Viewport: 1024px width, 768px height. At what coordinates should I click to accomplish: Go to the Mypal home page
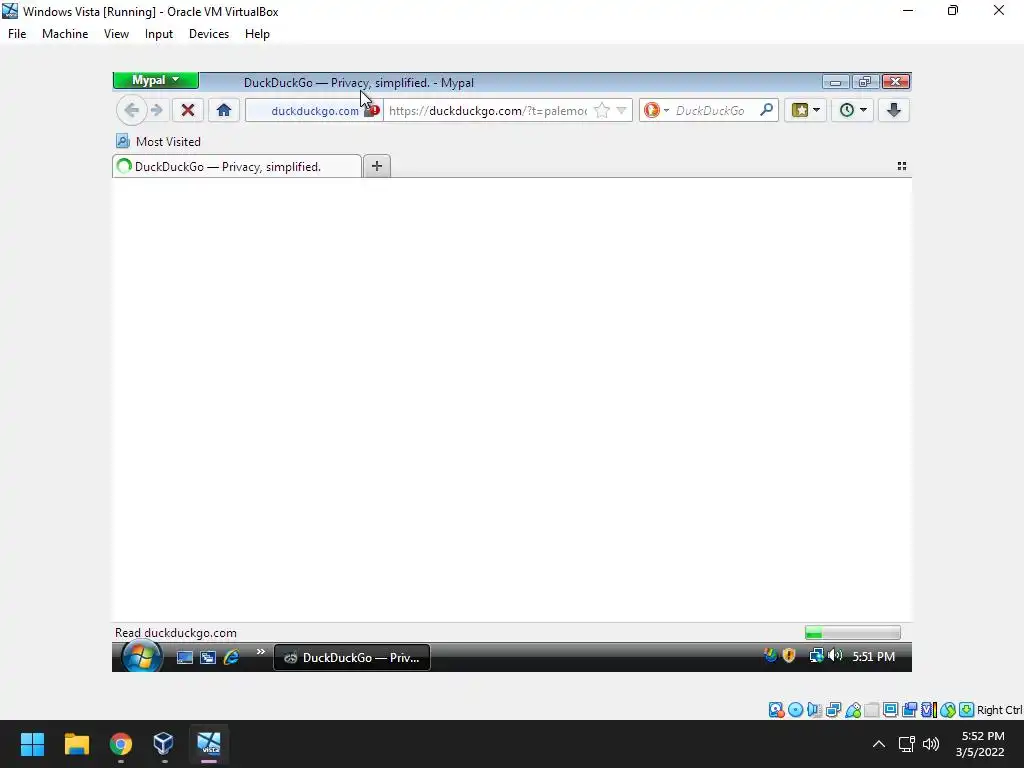point(224,110)
